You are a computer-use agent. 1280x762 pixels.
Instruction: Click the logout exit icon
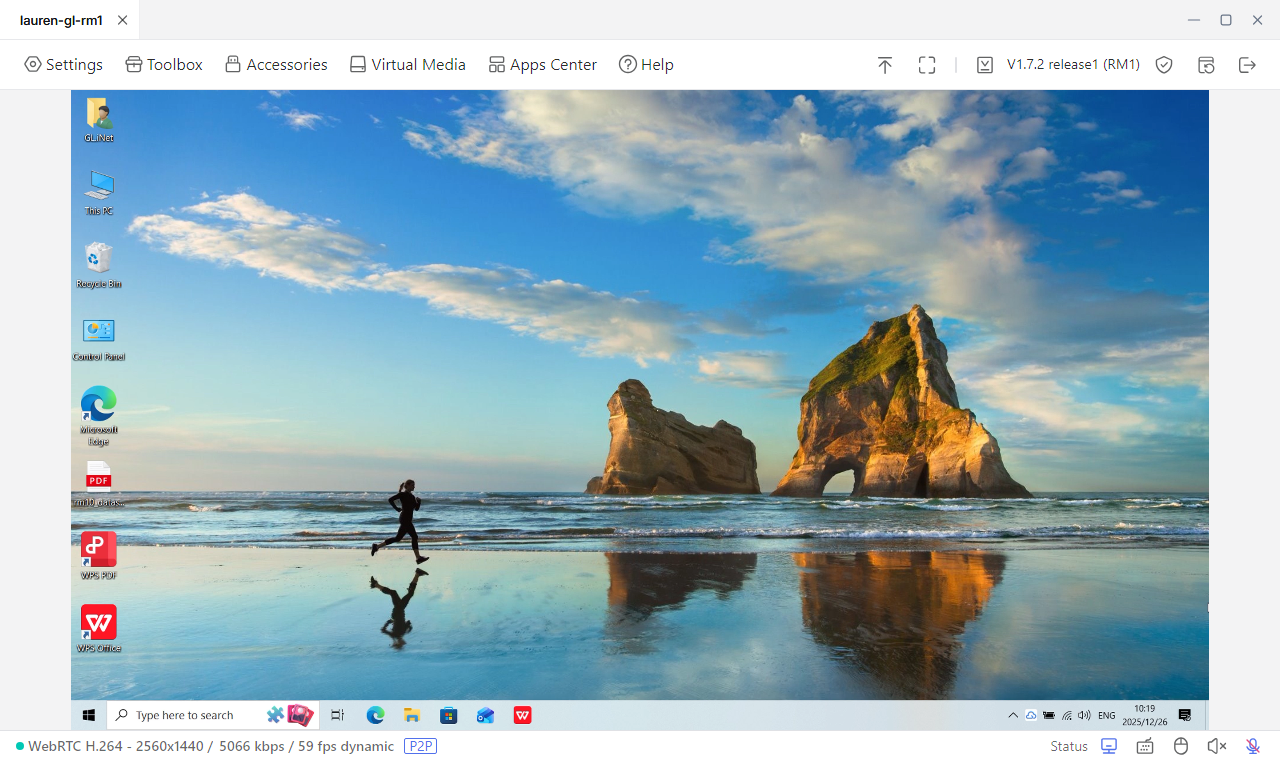[1247, 65]
